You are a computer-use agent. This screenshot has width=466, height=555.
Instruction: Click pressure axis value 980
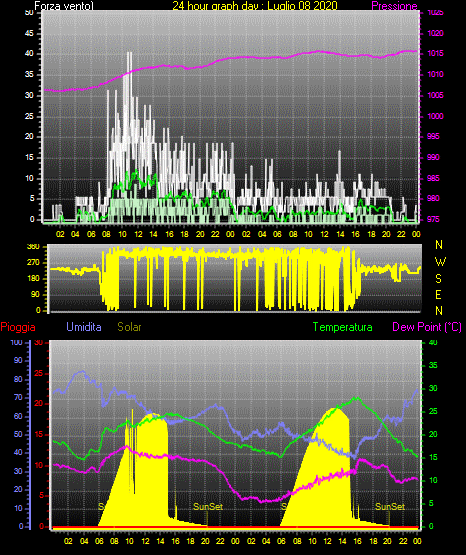pyautogui.click(x=433, y=198)
